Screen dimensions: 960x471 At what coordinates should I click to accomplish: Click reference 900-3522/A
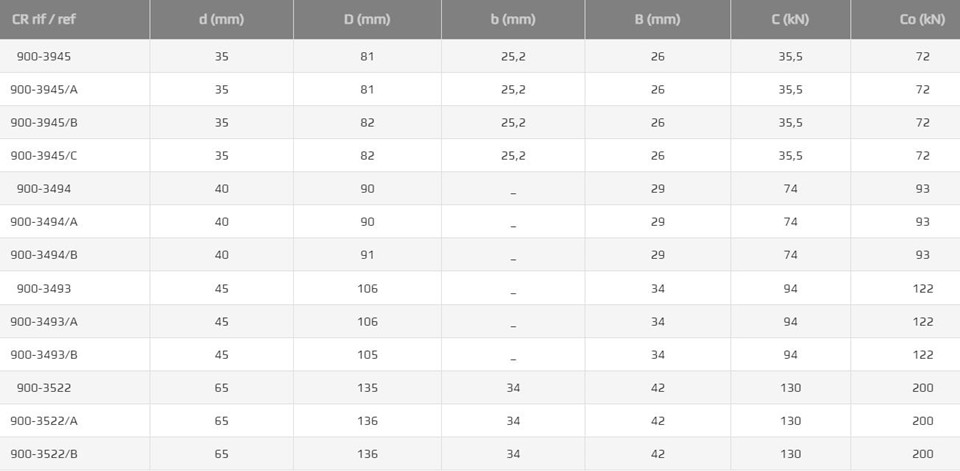point(43,421)
